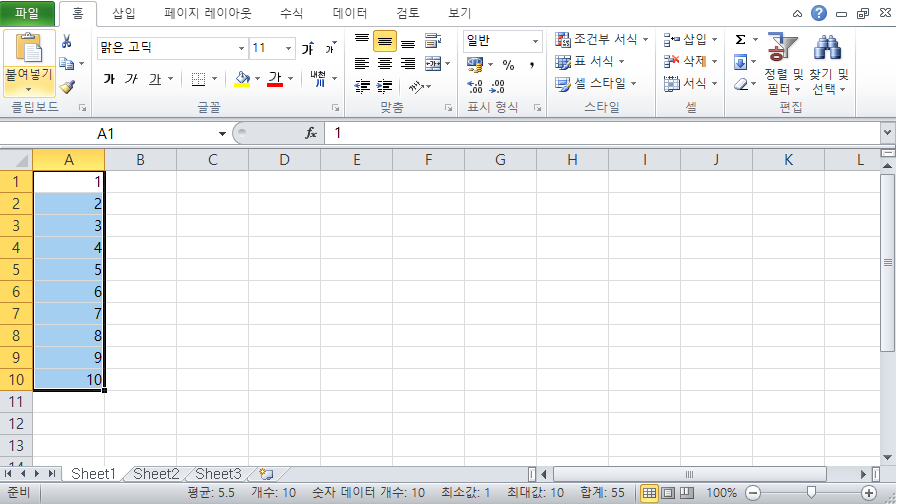Click the 삽입 cells button

point(690,39)
